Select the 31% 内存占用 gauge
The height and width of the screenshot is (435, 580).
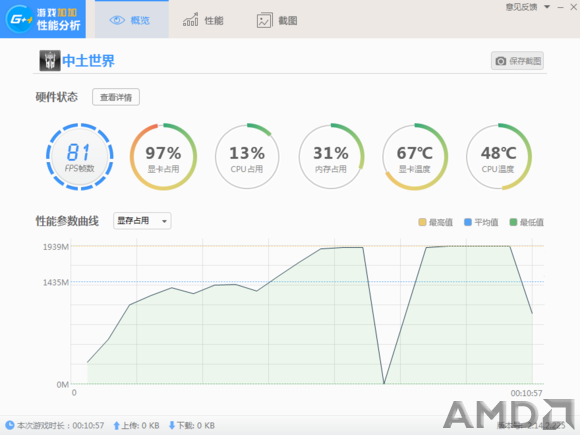click(x=331, y=157)
